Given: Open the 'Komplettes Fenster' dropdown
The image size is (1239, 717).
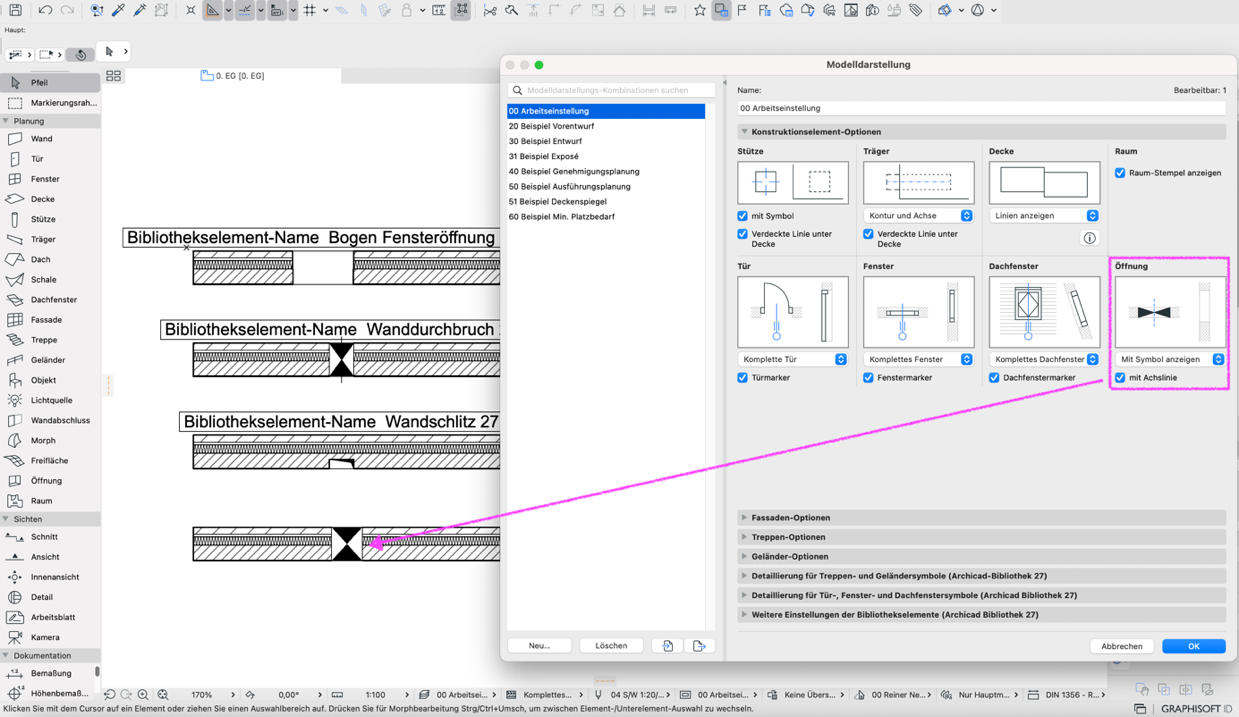Looking at the screenshot, I should pos(918,359).
